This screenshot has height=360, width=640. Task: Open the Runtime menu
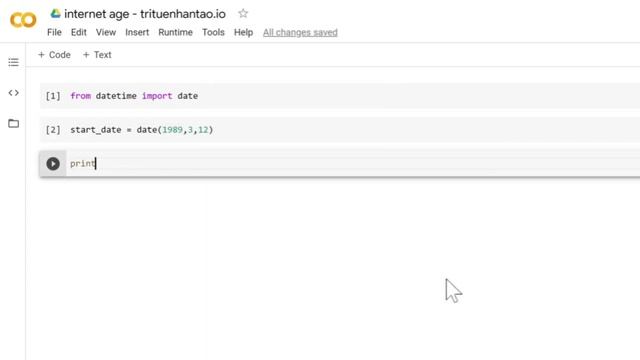(x=175, y=32)
